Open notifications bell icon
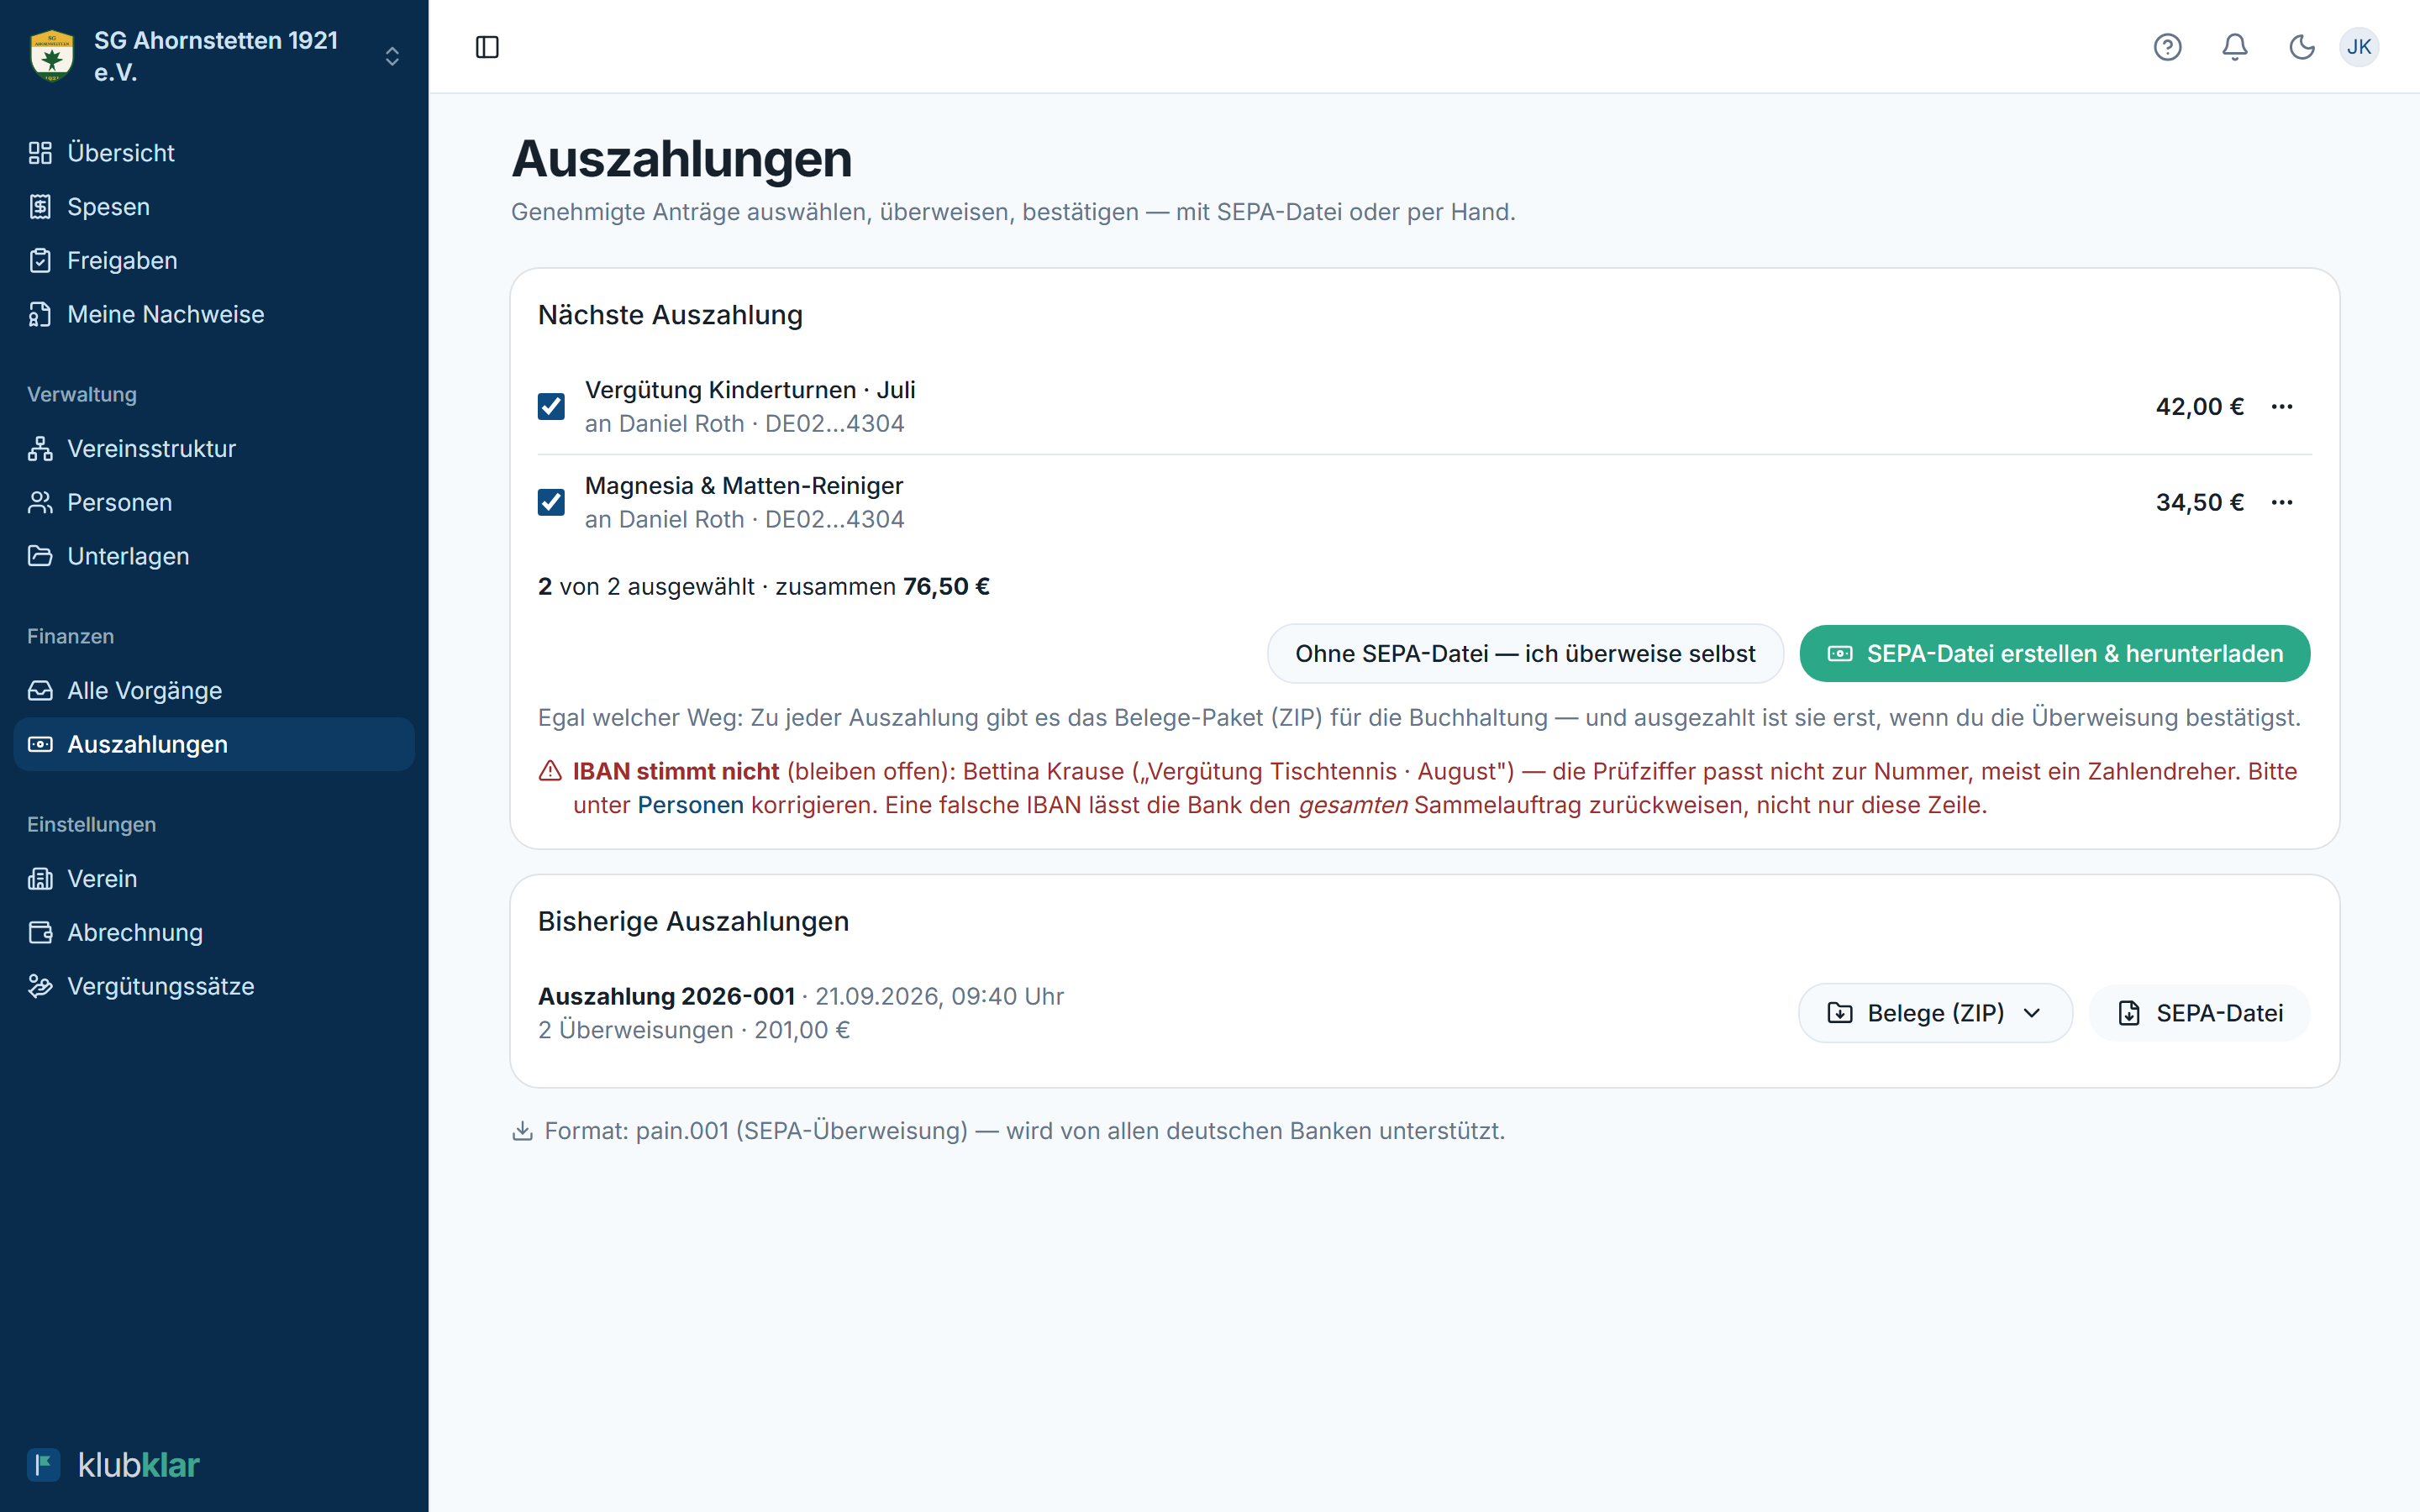This screenshot has width=2420, height=1512. [x=2235, y=47]
